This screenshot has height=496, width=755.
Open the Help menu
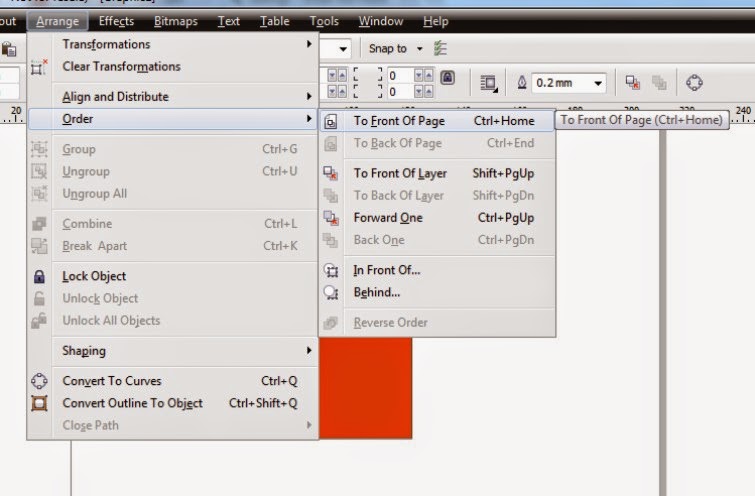(x=436, y=21)
